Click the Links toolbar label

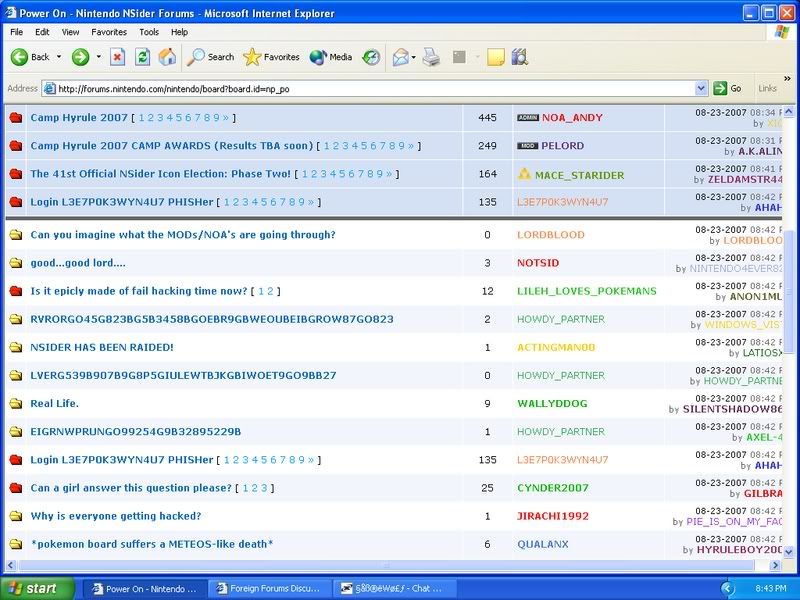[x=767, y=88]
